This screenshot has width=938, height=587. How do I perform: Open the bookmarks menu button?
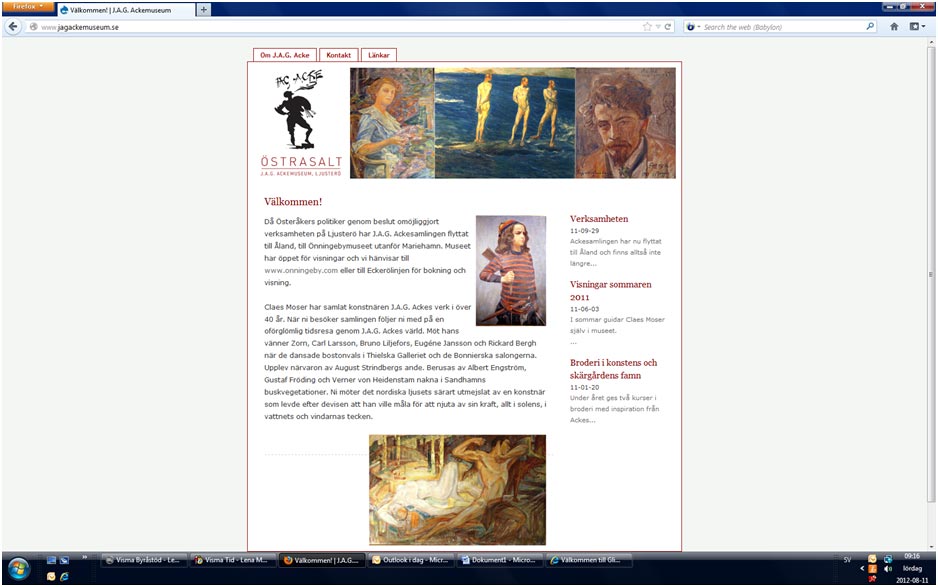coord(916,27)
